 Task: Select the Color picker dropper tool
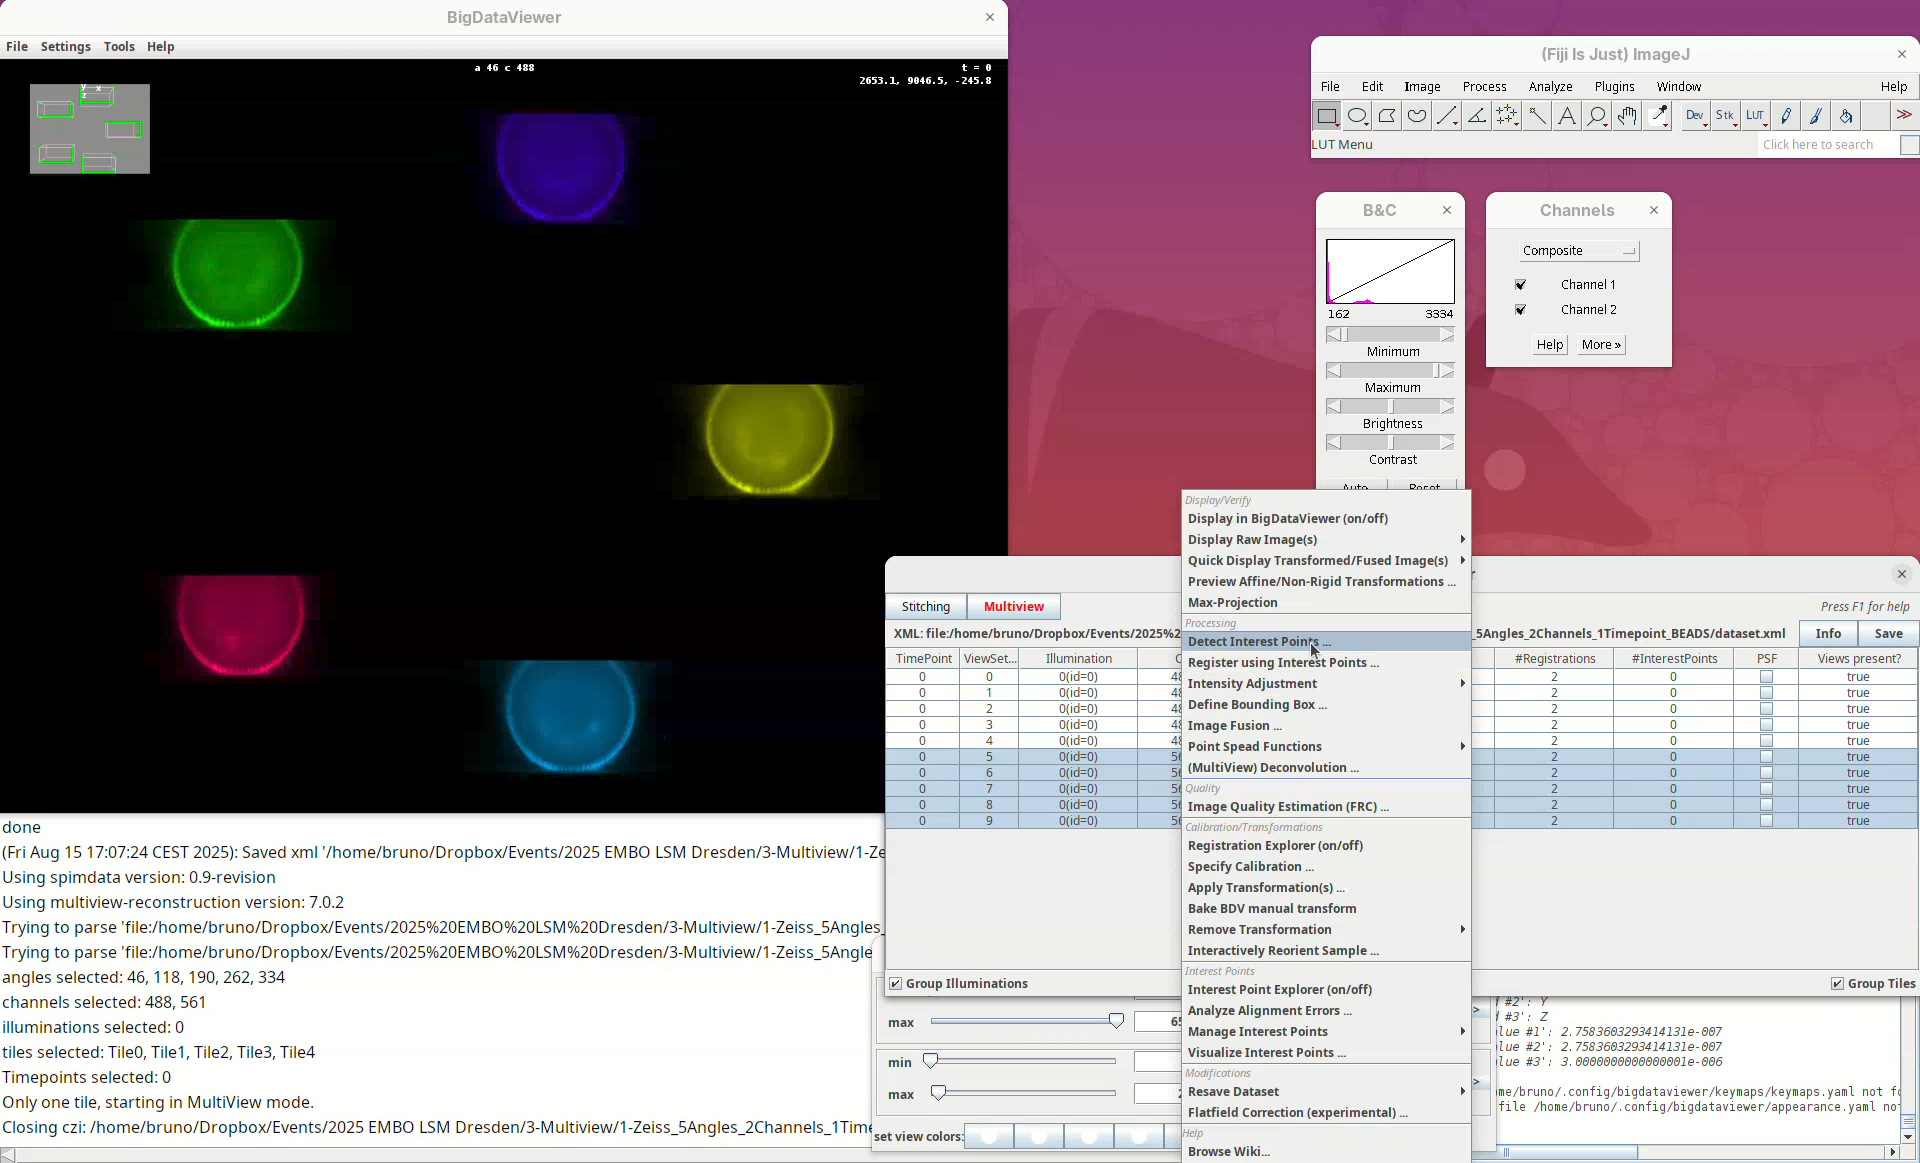tap(1658, 116)
